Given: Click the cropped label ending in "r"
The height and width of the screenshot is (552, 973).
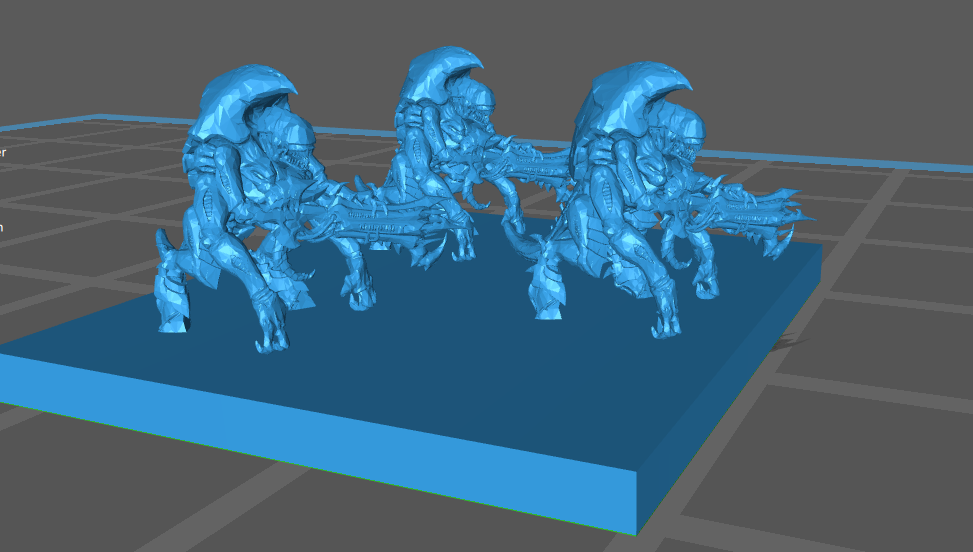Looking at the screenshot, I should [3, 152].
